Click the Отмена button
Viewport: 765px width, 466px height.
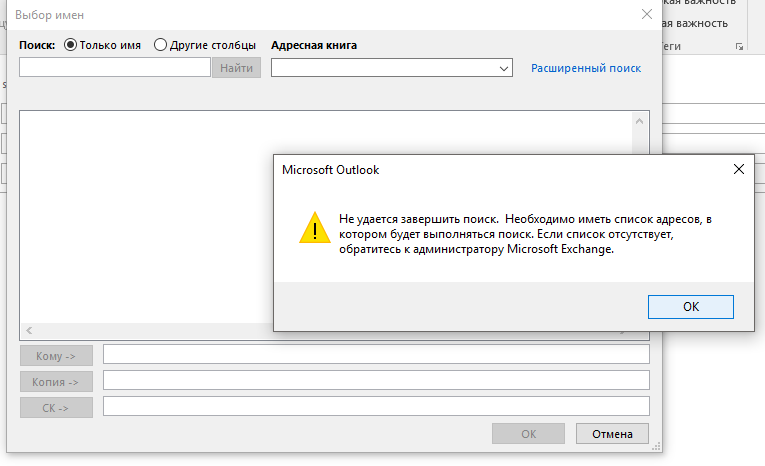612,434
